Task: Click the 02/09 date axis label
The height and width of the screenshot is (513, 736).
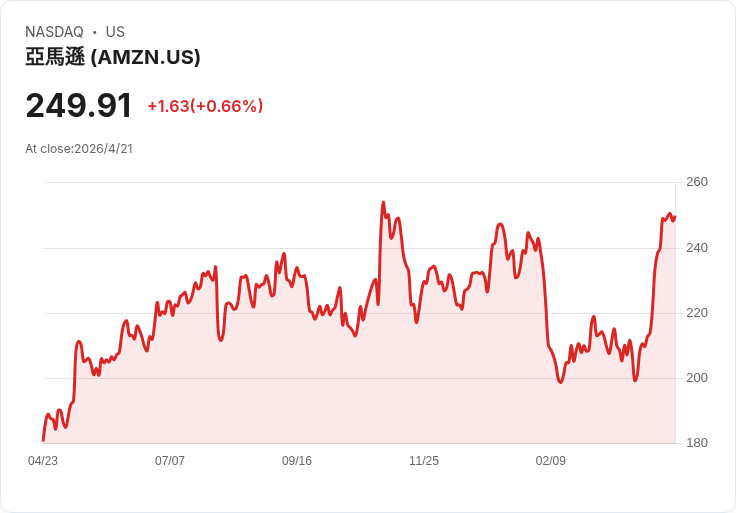Action: point(551,461)
